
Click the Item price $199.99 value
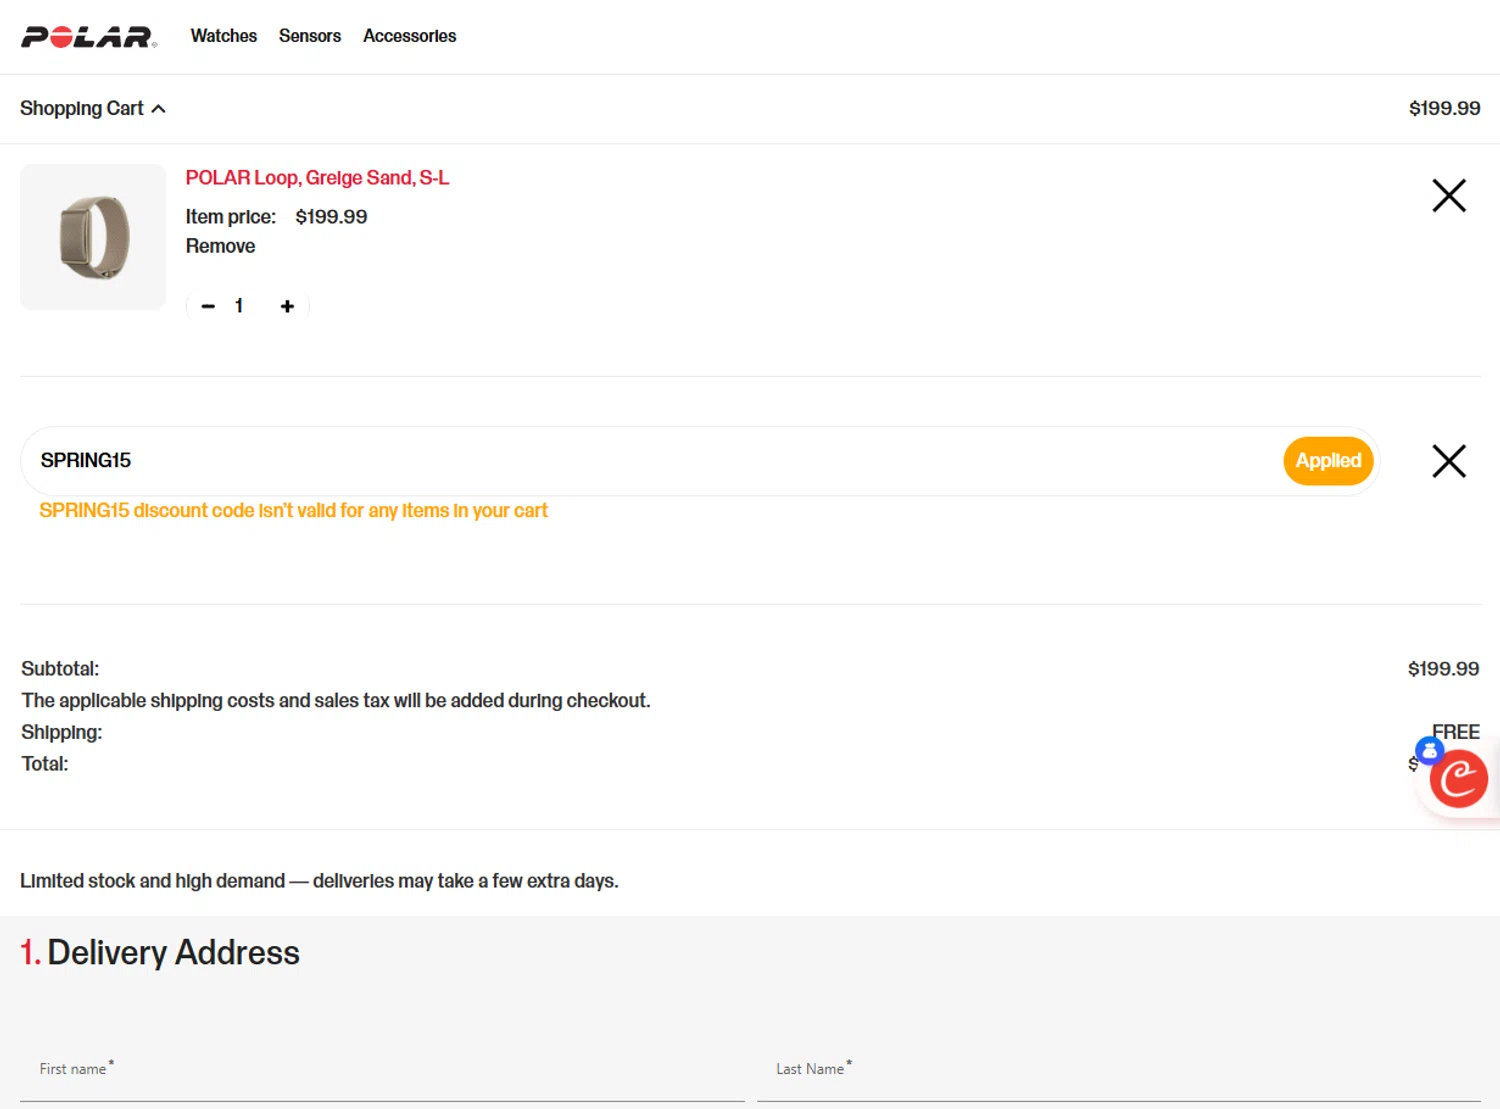click(331, 217)
